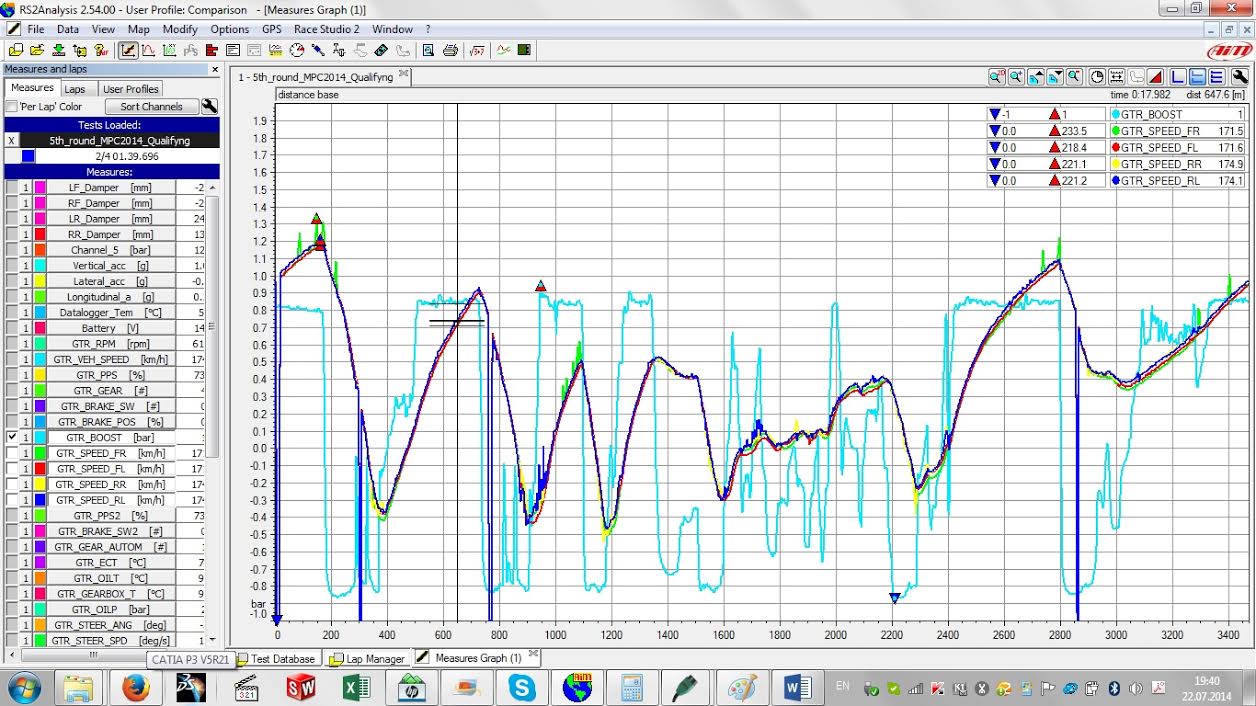Click the red triangle graph icon
This screenshot has width=1256, height=706.
click(x=1155, y=76)
